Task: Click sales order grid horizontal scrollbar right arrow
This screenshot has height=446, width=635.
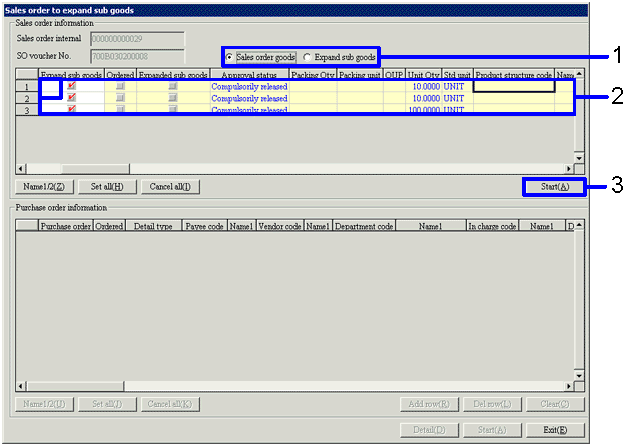Action: (568, 169)
